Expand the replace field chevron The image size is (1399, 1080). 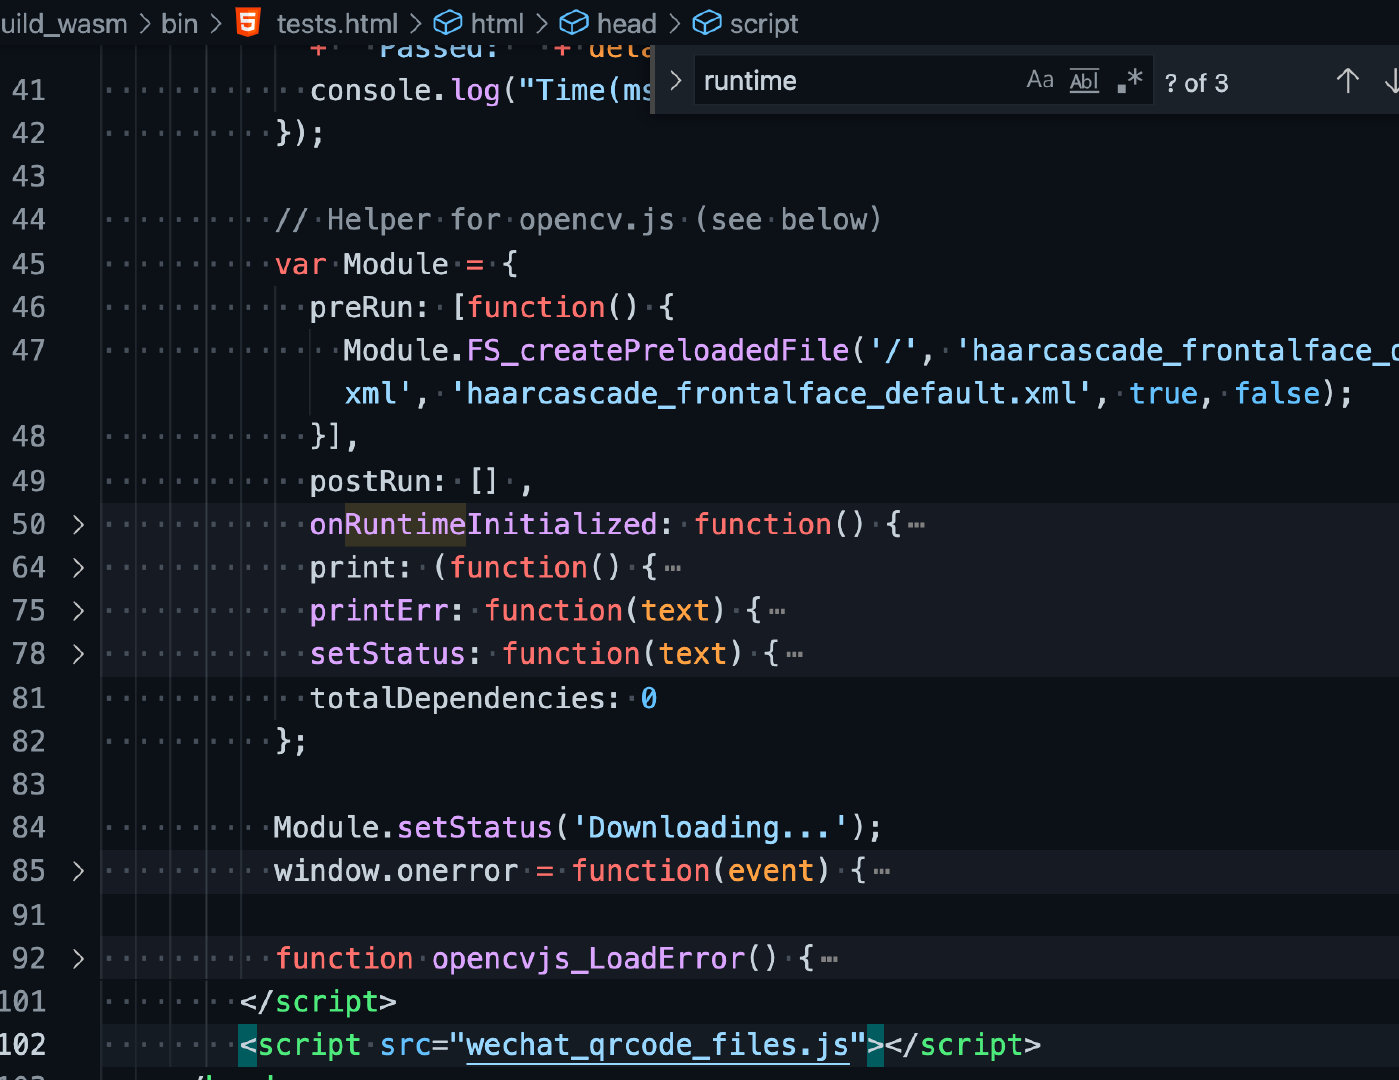pos(676,81)
